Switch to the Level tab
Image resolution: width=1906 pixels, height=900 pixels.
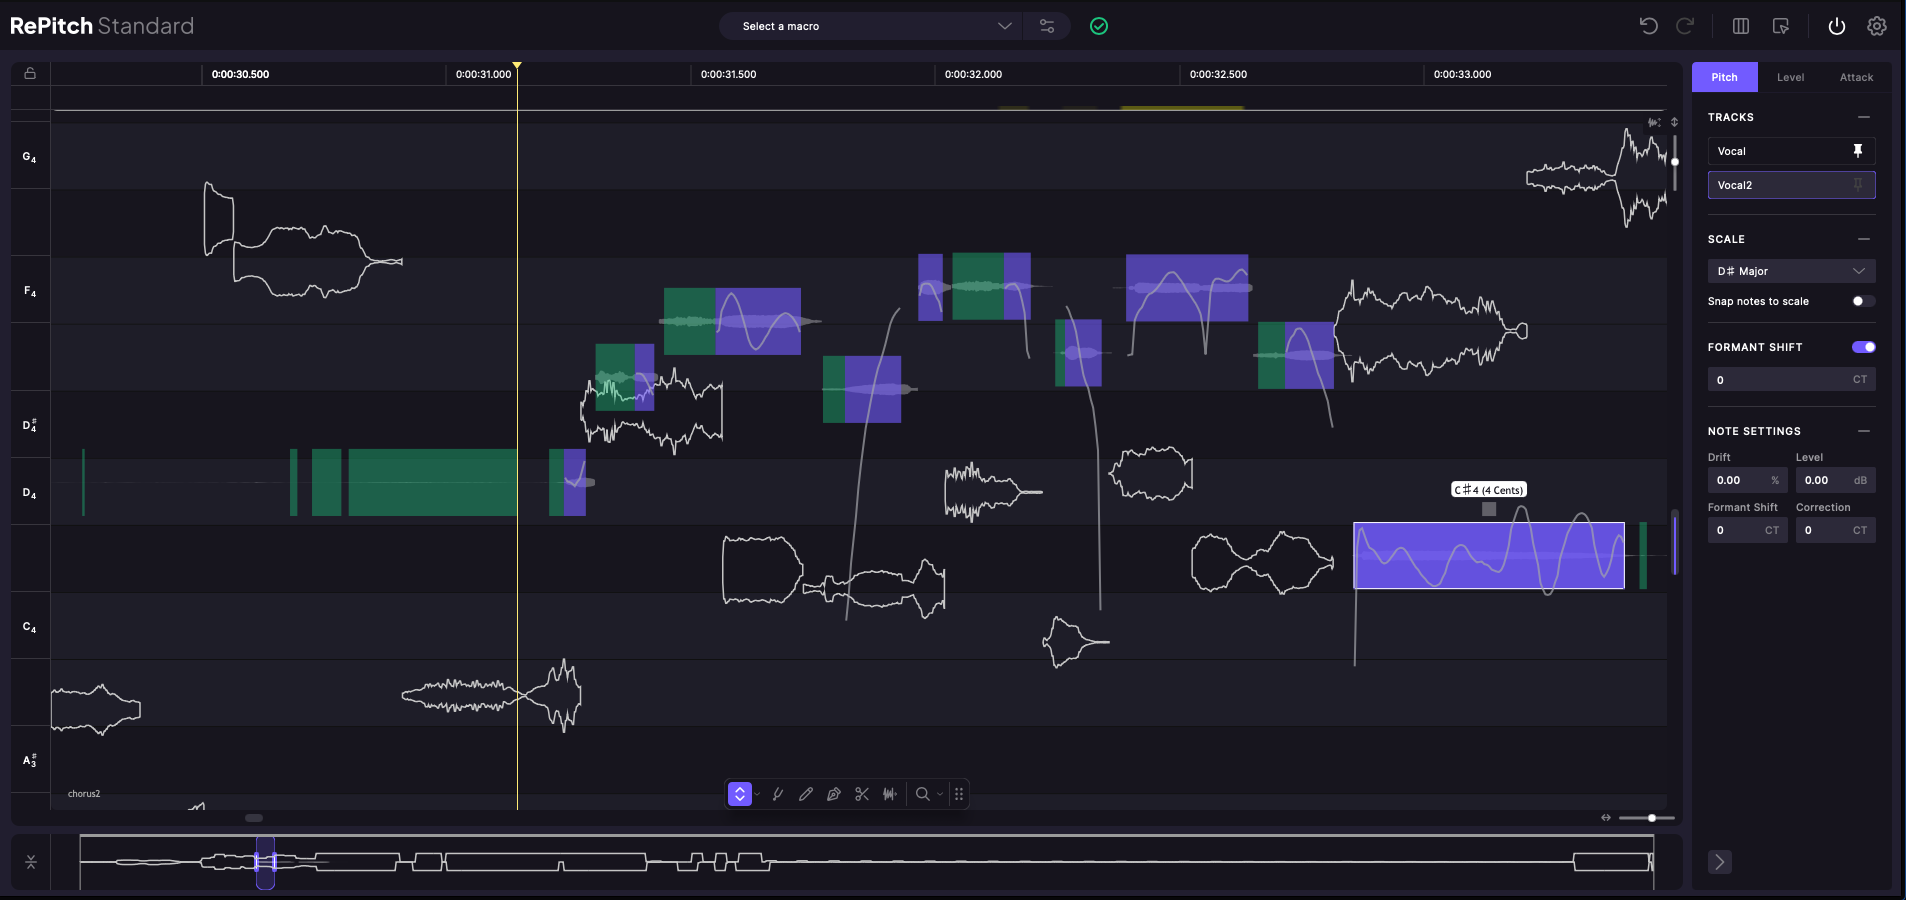pyautogui.click(x=1790, y=77)
